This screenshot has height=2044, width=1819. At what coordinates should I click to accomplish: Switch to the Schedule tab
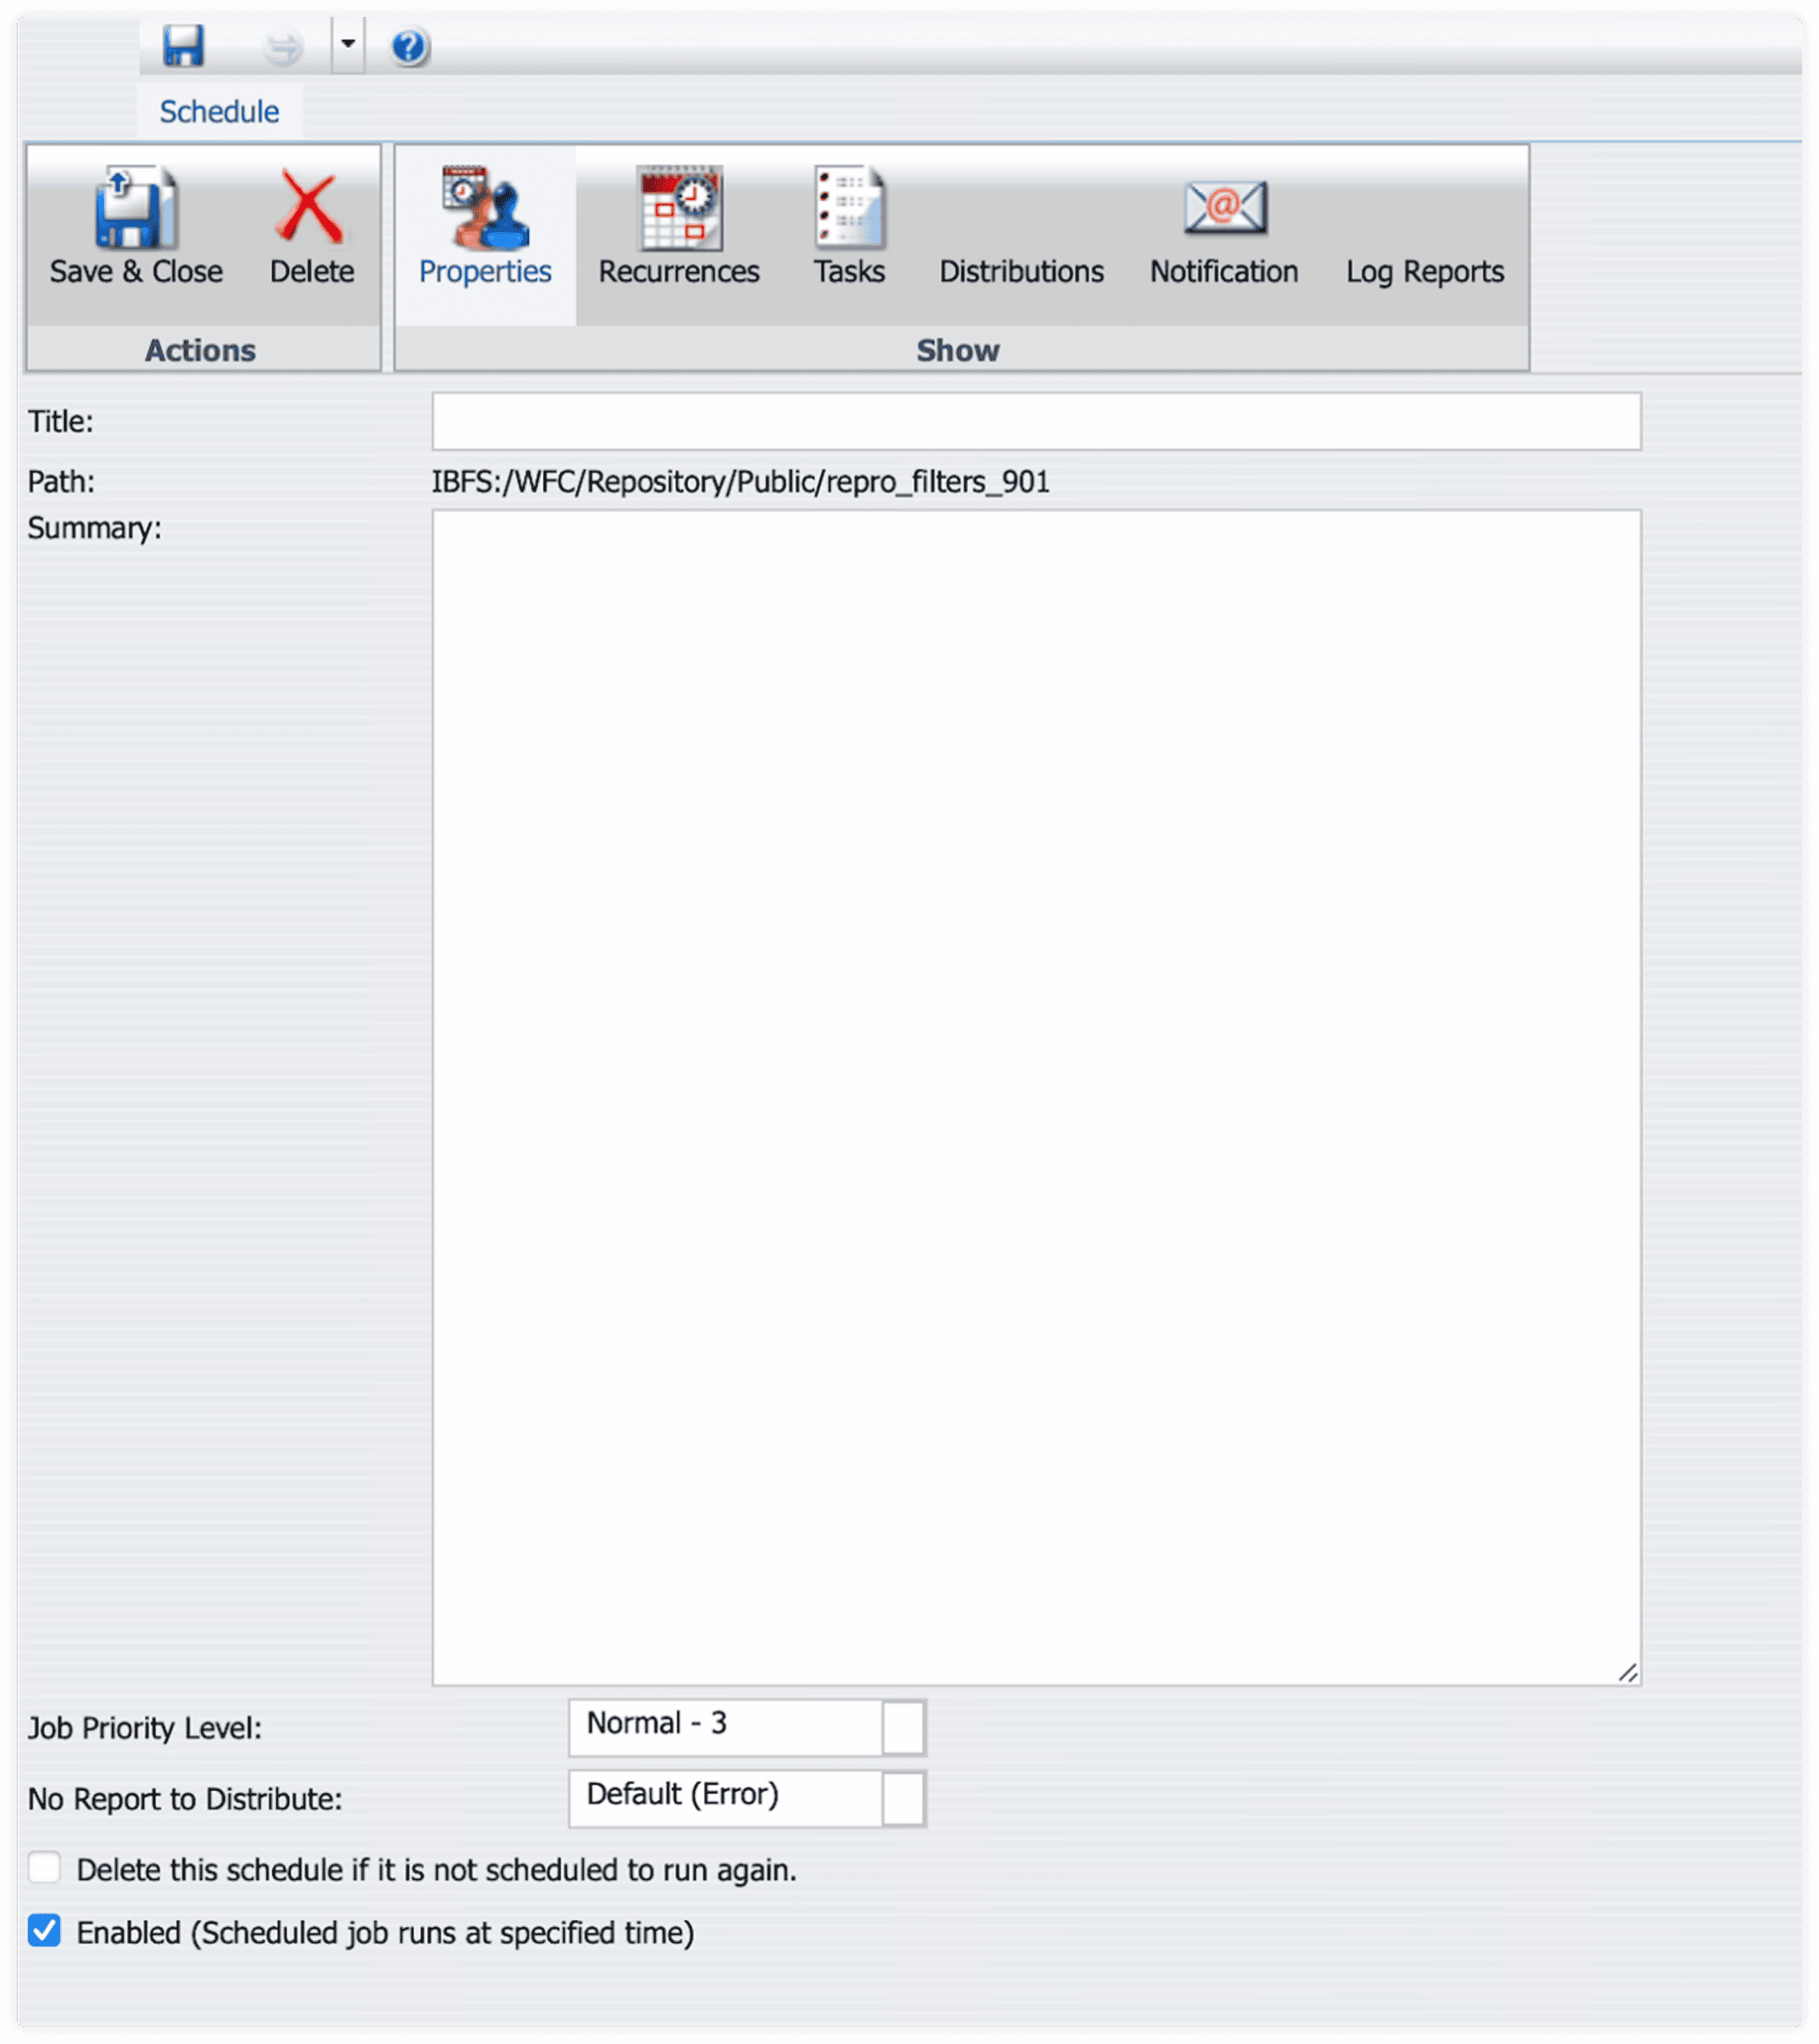click(218, 110)
